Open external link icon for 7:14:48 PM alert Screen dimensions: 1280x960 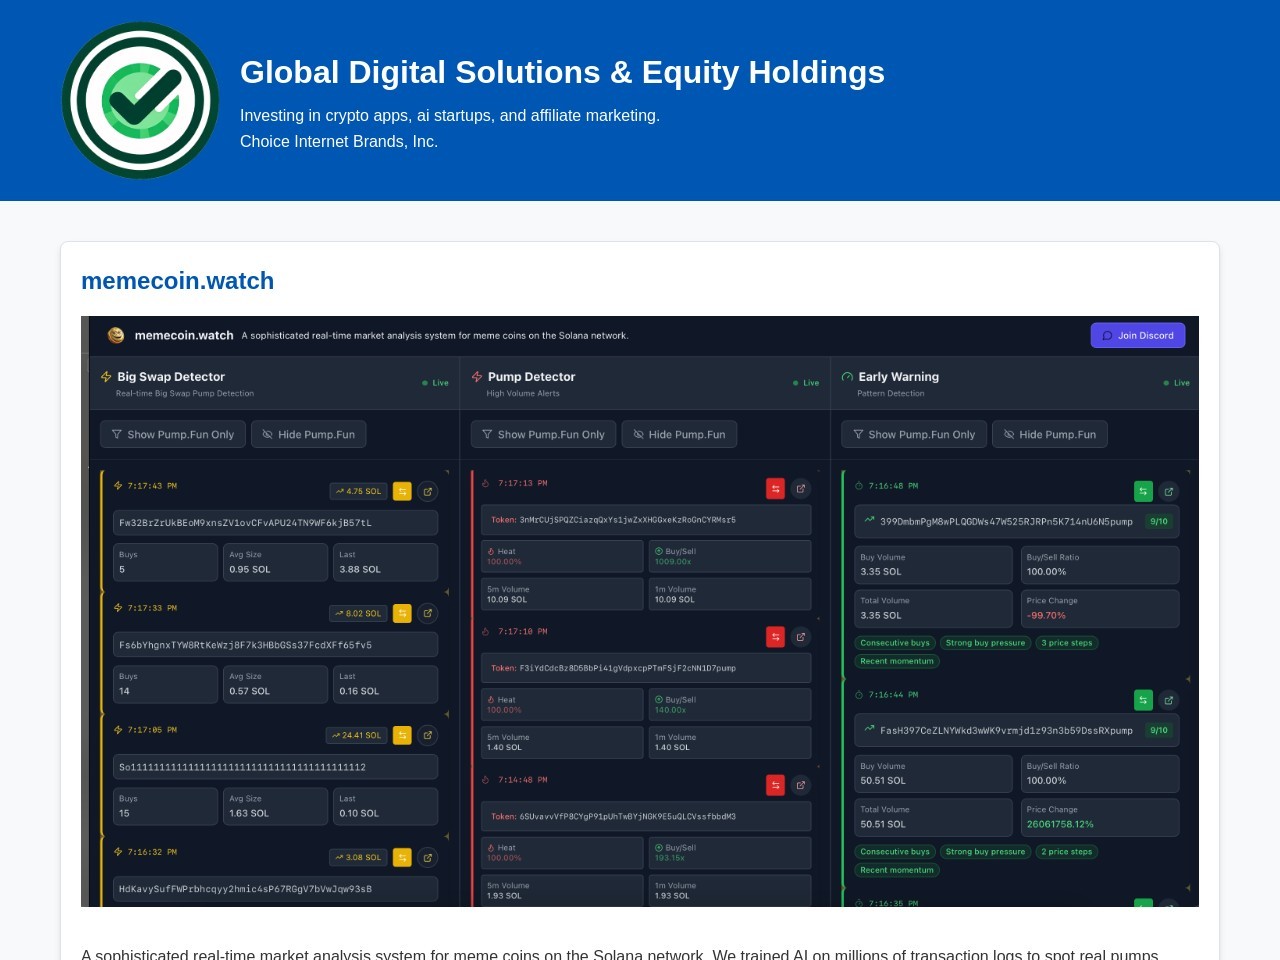(x=801, y=785)
